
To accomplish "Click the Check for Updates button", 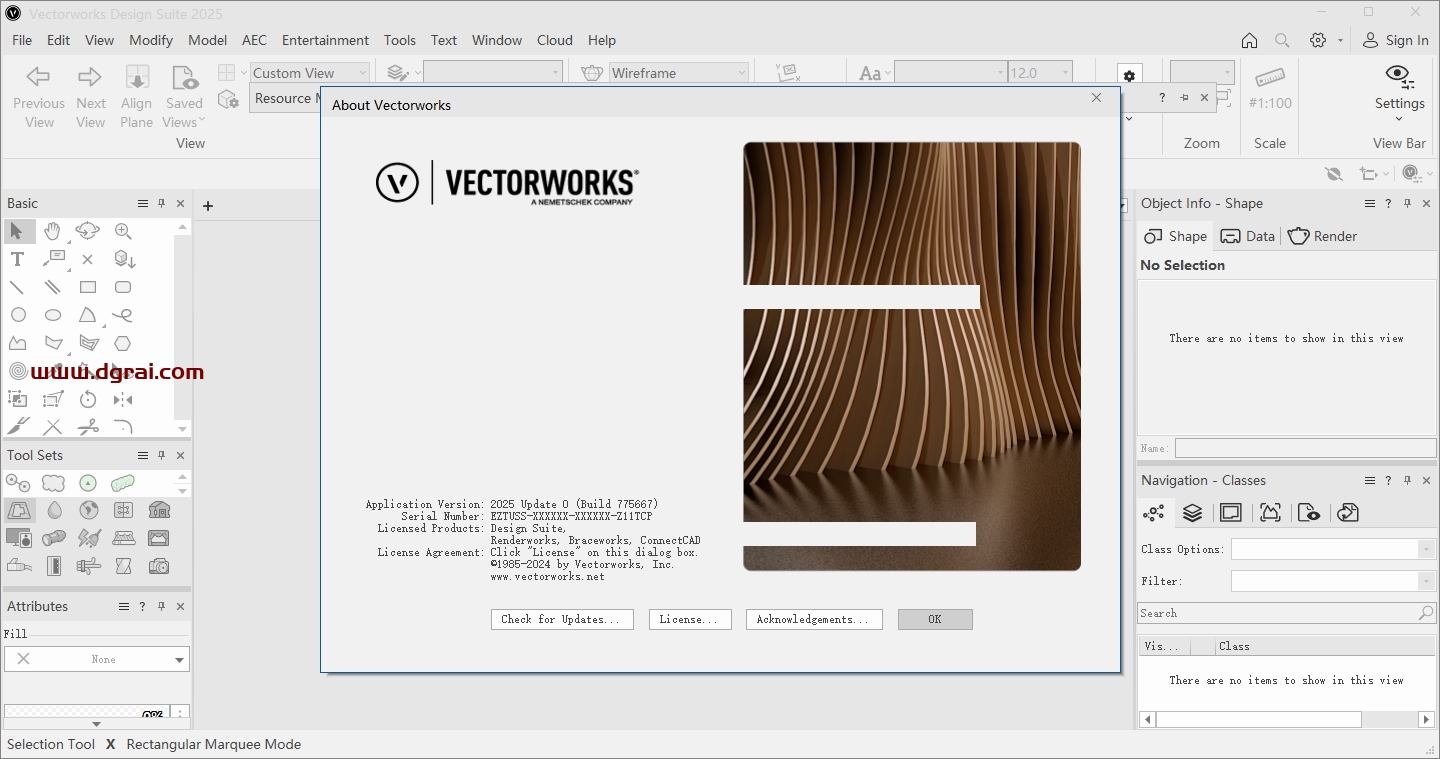I will point(561,619).
